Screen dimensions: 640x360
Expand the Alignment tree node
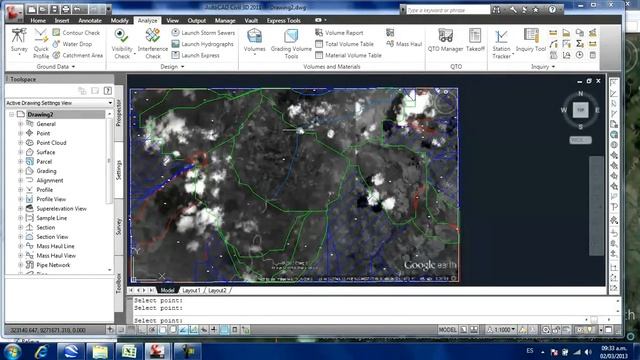[20, 180]
